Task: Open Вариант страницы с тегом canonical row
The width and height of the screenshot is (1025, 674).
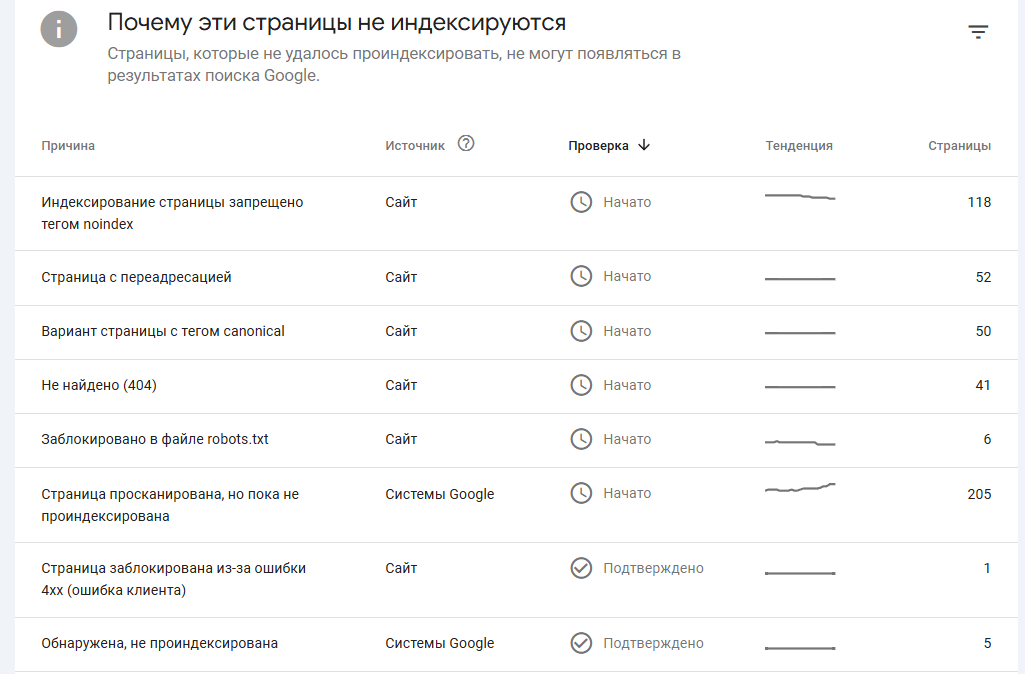Action: [x=163, y=331]
